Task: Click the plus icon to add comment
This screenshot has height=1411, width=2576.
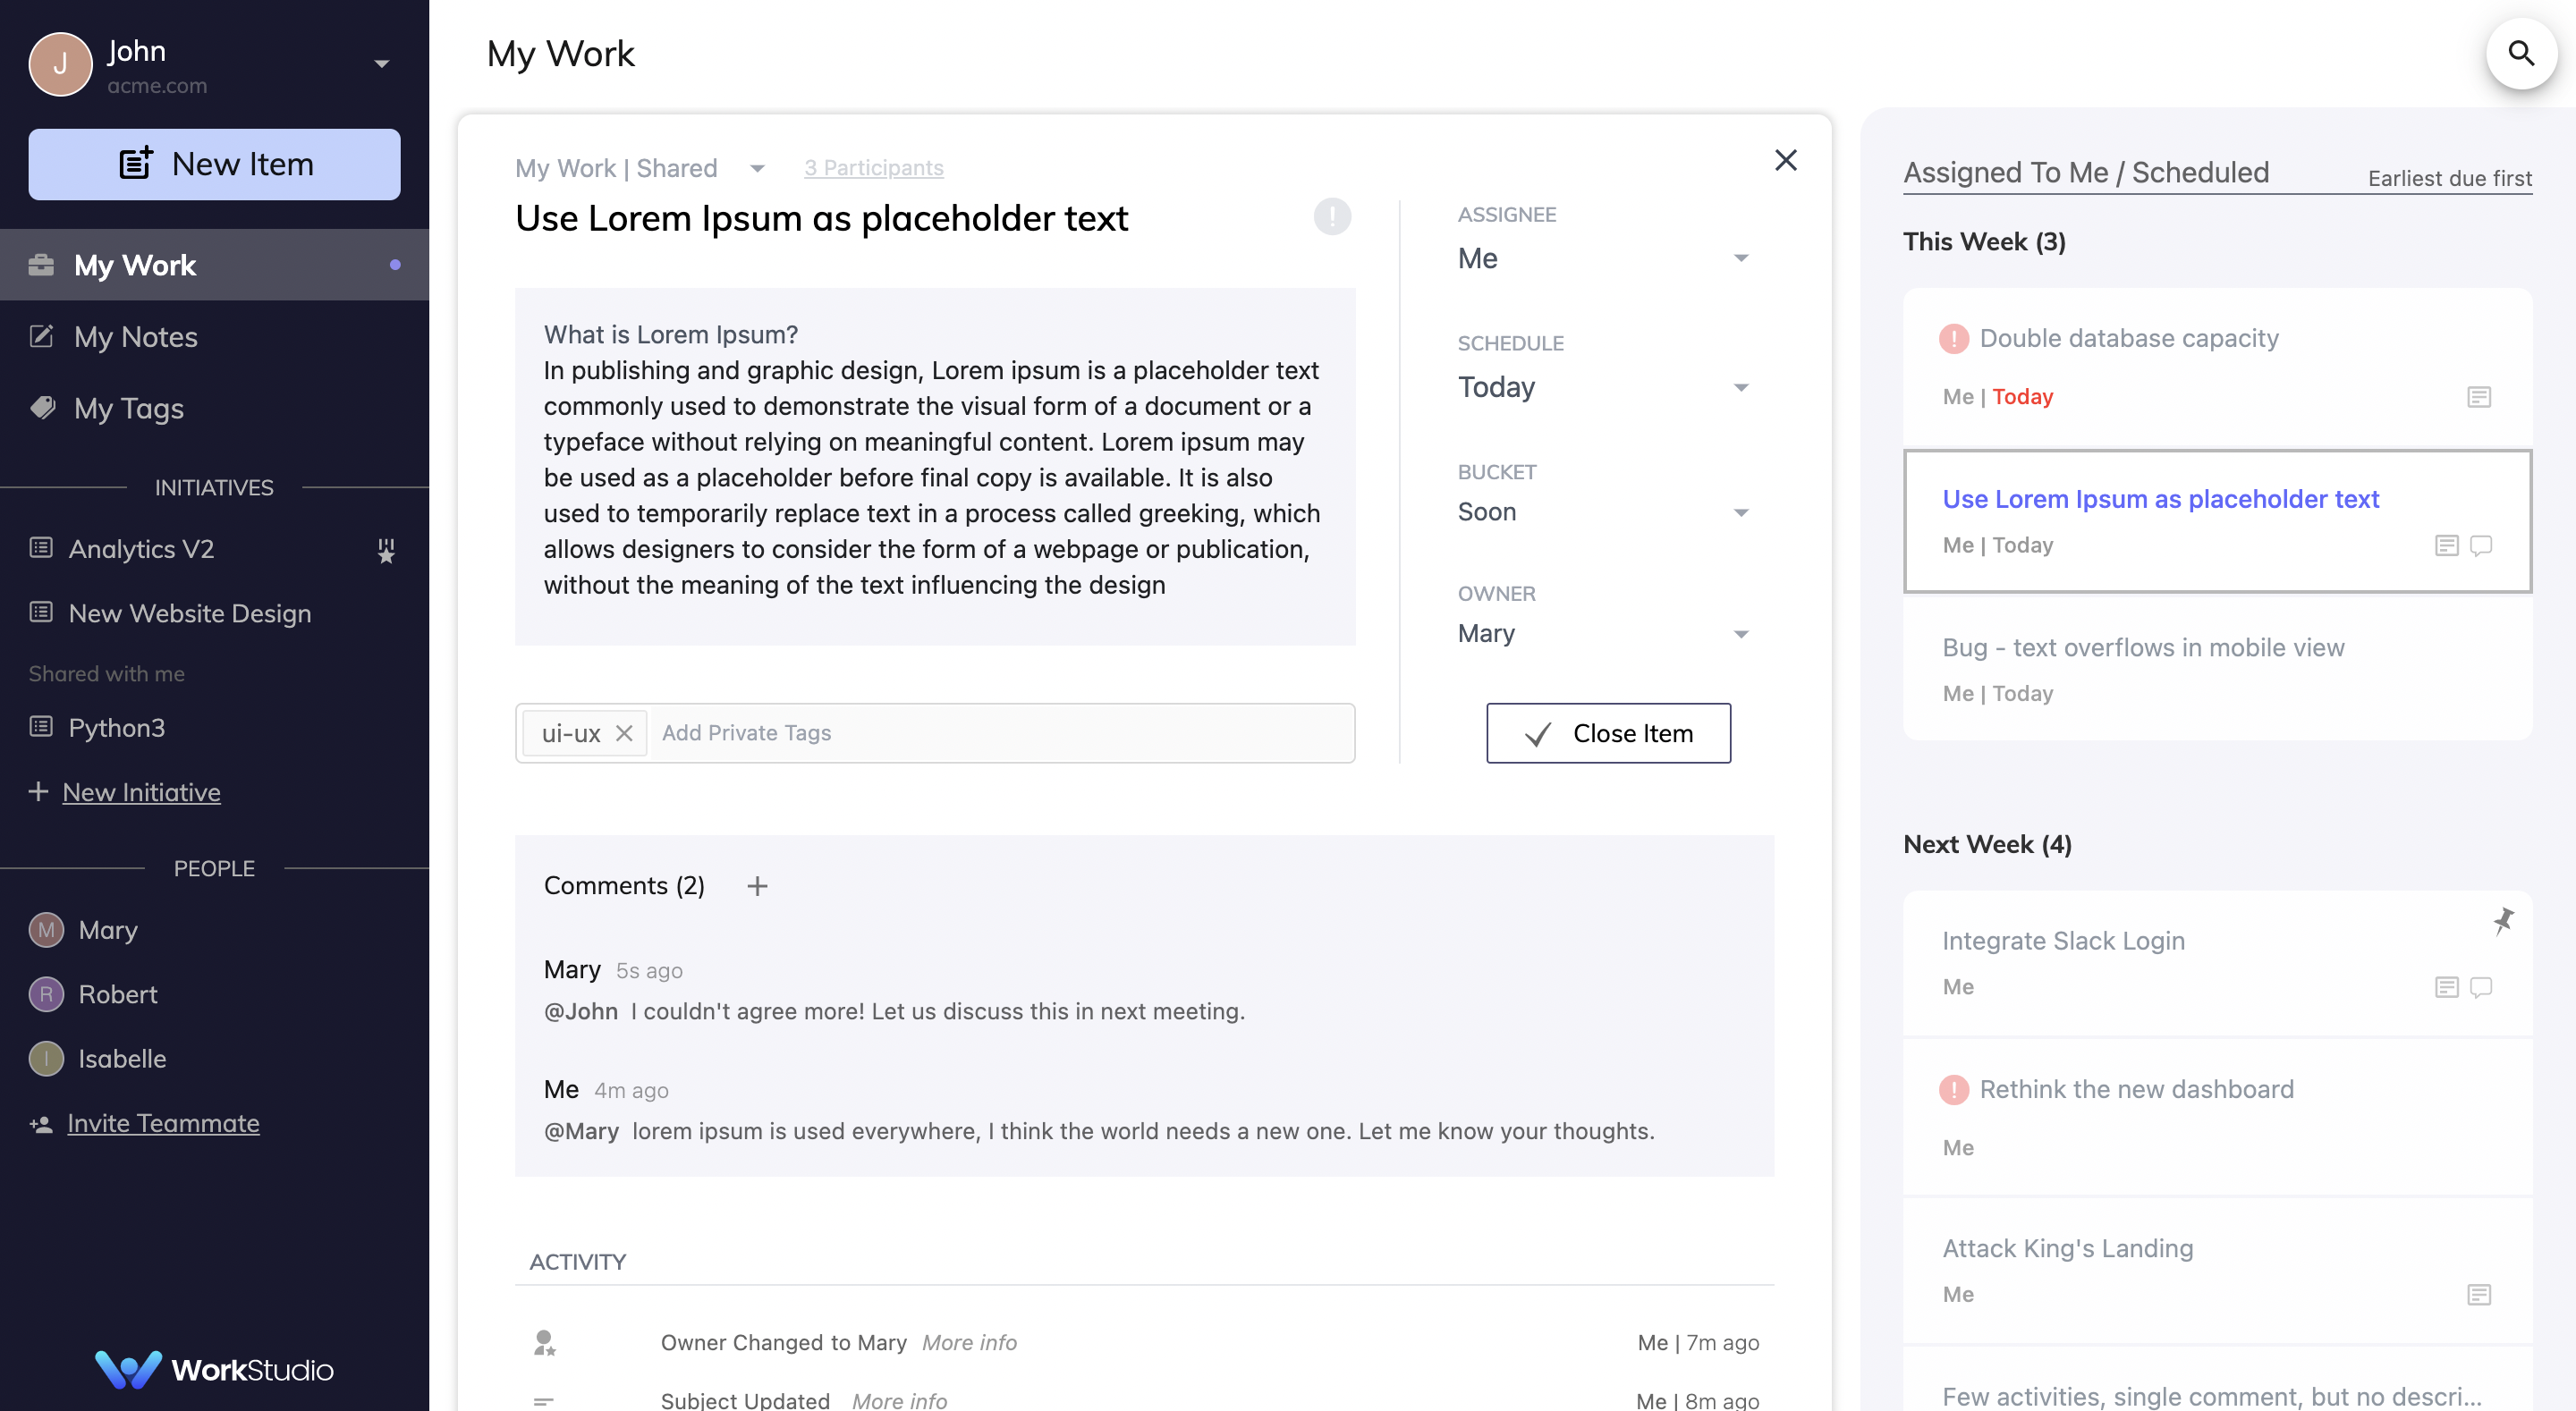Action: (x=757, y=886)
